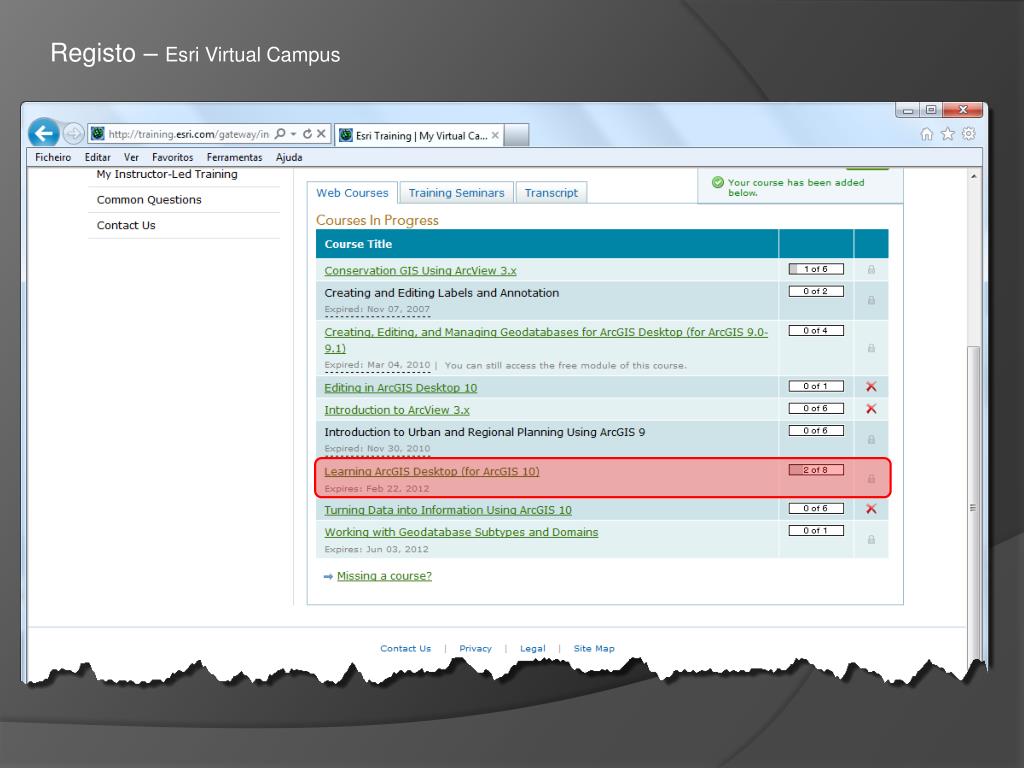The height and width of the screenshot is (768, 1024).
Task: Click the 1 of 6 progress bar
Action: pos(816,269)
